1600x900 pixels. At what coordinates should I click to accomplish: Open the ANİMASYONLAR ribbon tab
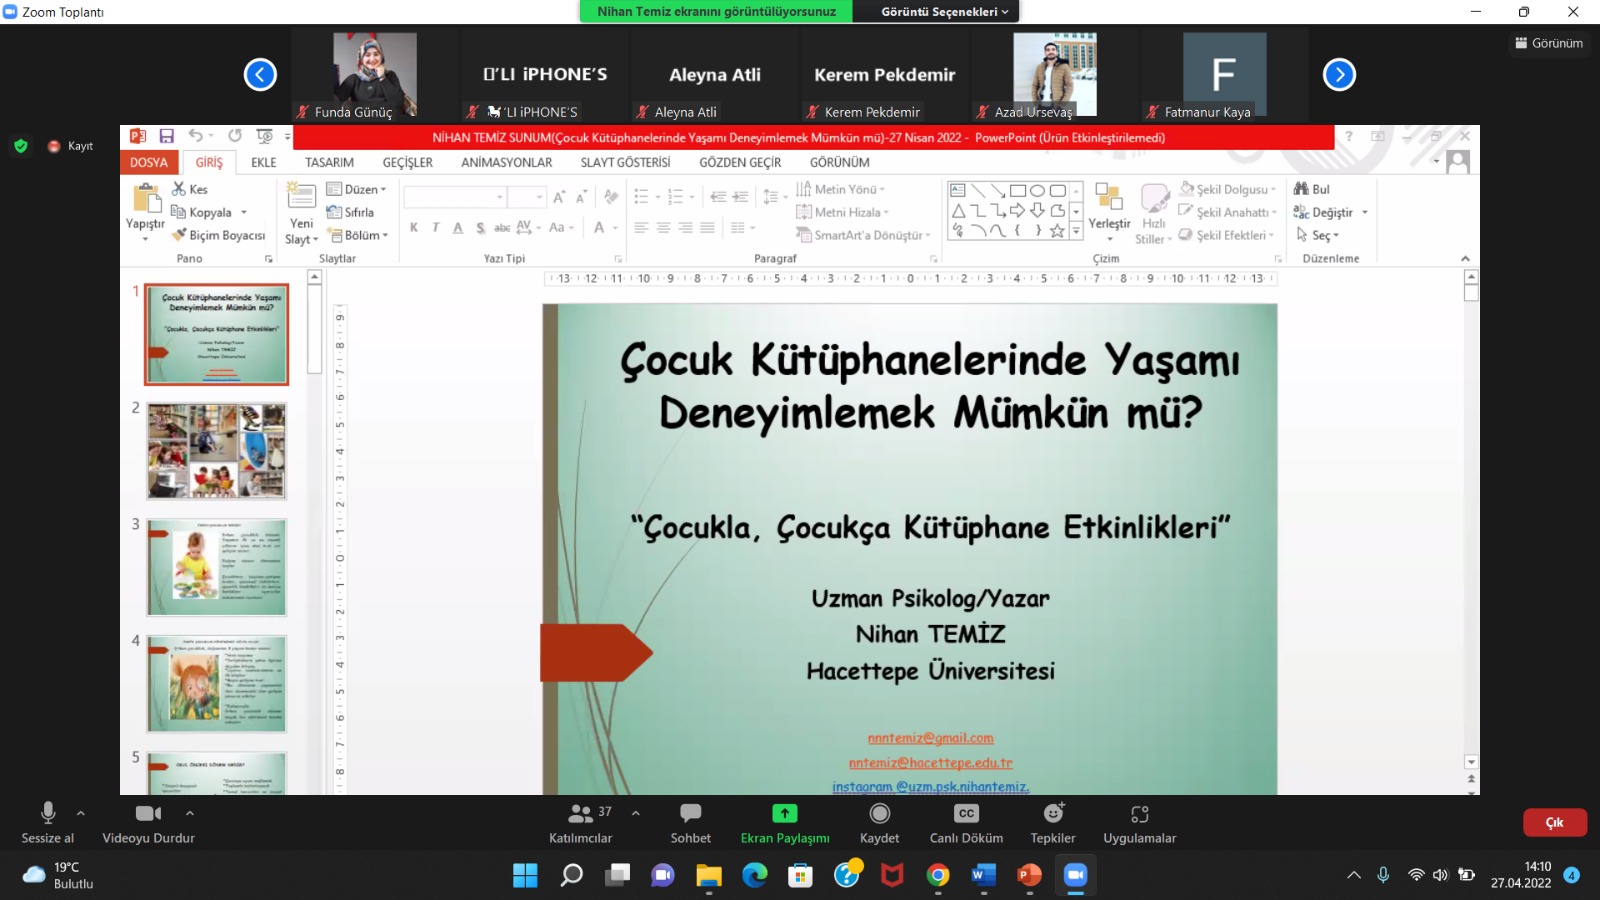[506, 162]
